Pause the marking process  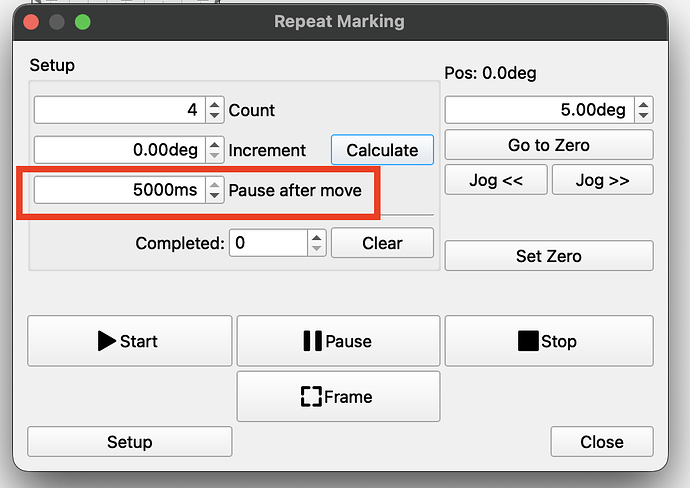pos(338,341)
